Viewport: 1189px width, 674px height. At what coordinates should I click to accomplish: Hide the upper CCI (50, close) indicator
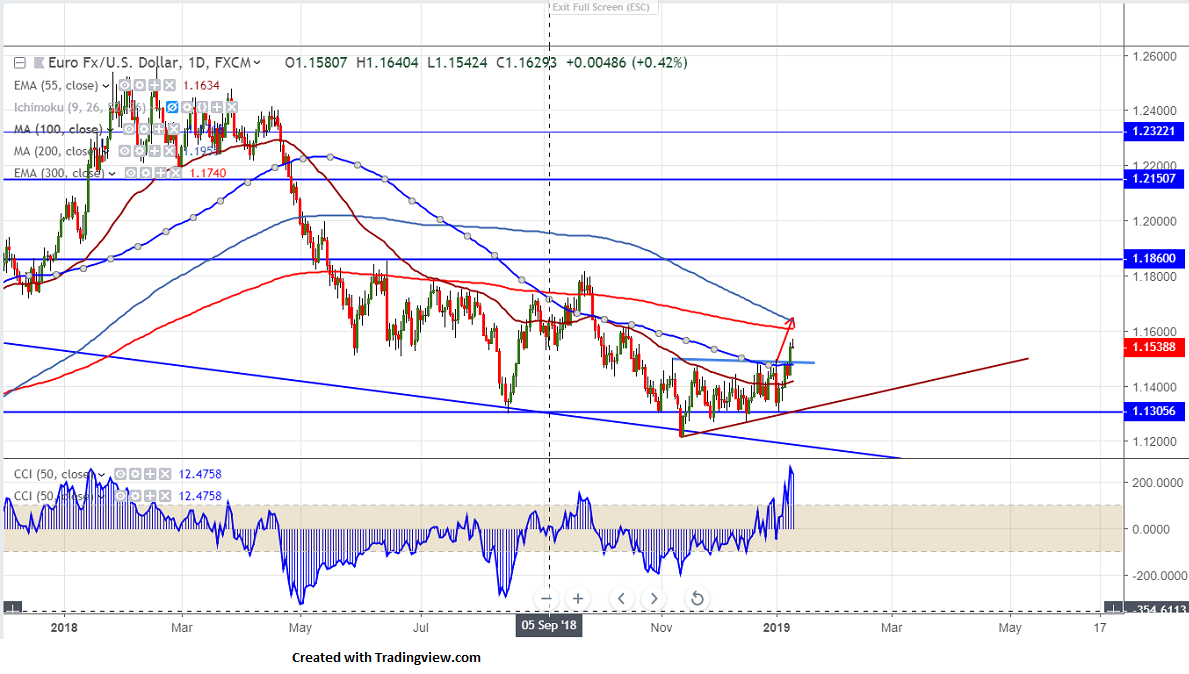[x=120, y=474]
